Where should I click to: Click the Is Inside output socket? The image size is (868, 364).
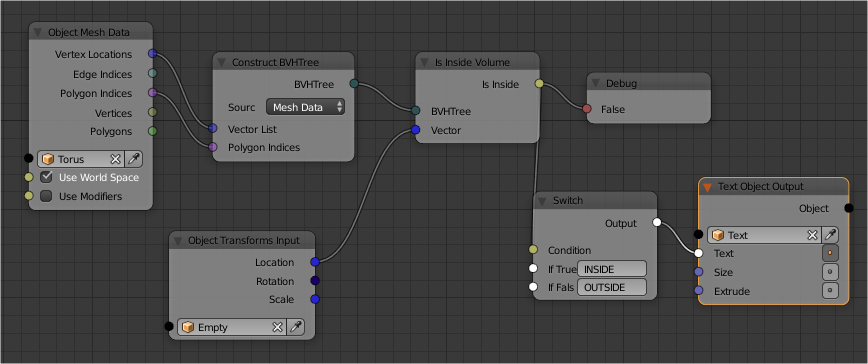coord(539,84)
